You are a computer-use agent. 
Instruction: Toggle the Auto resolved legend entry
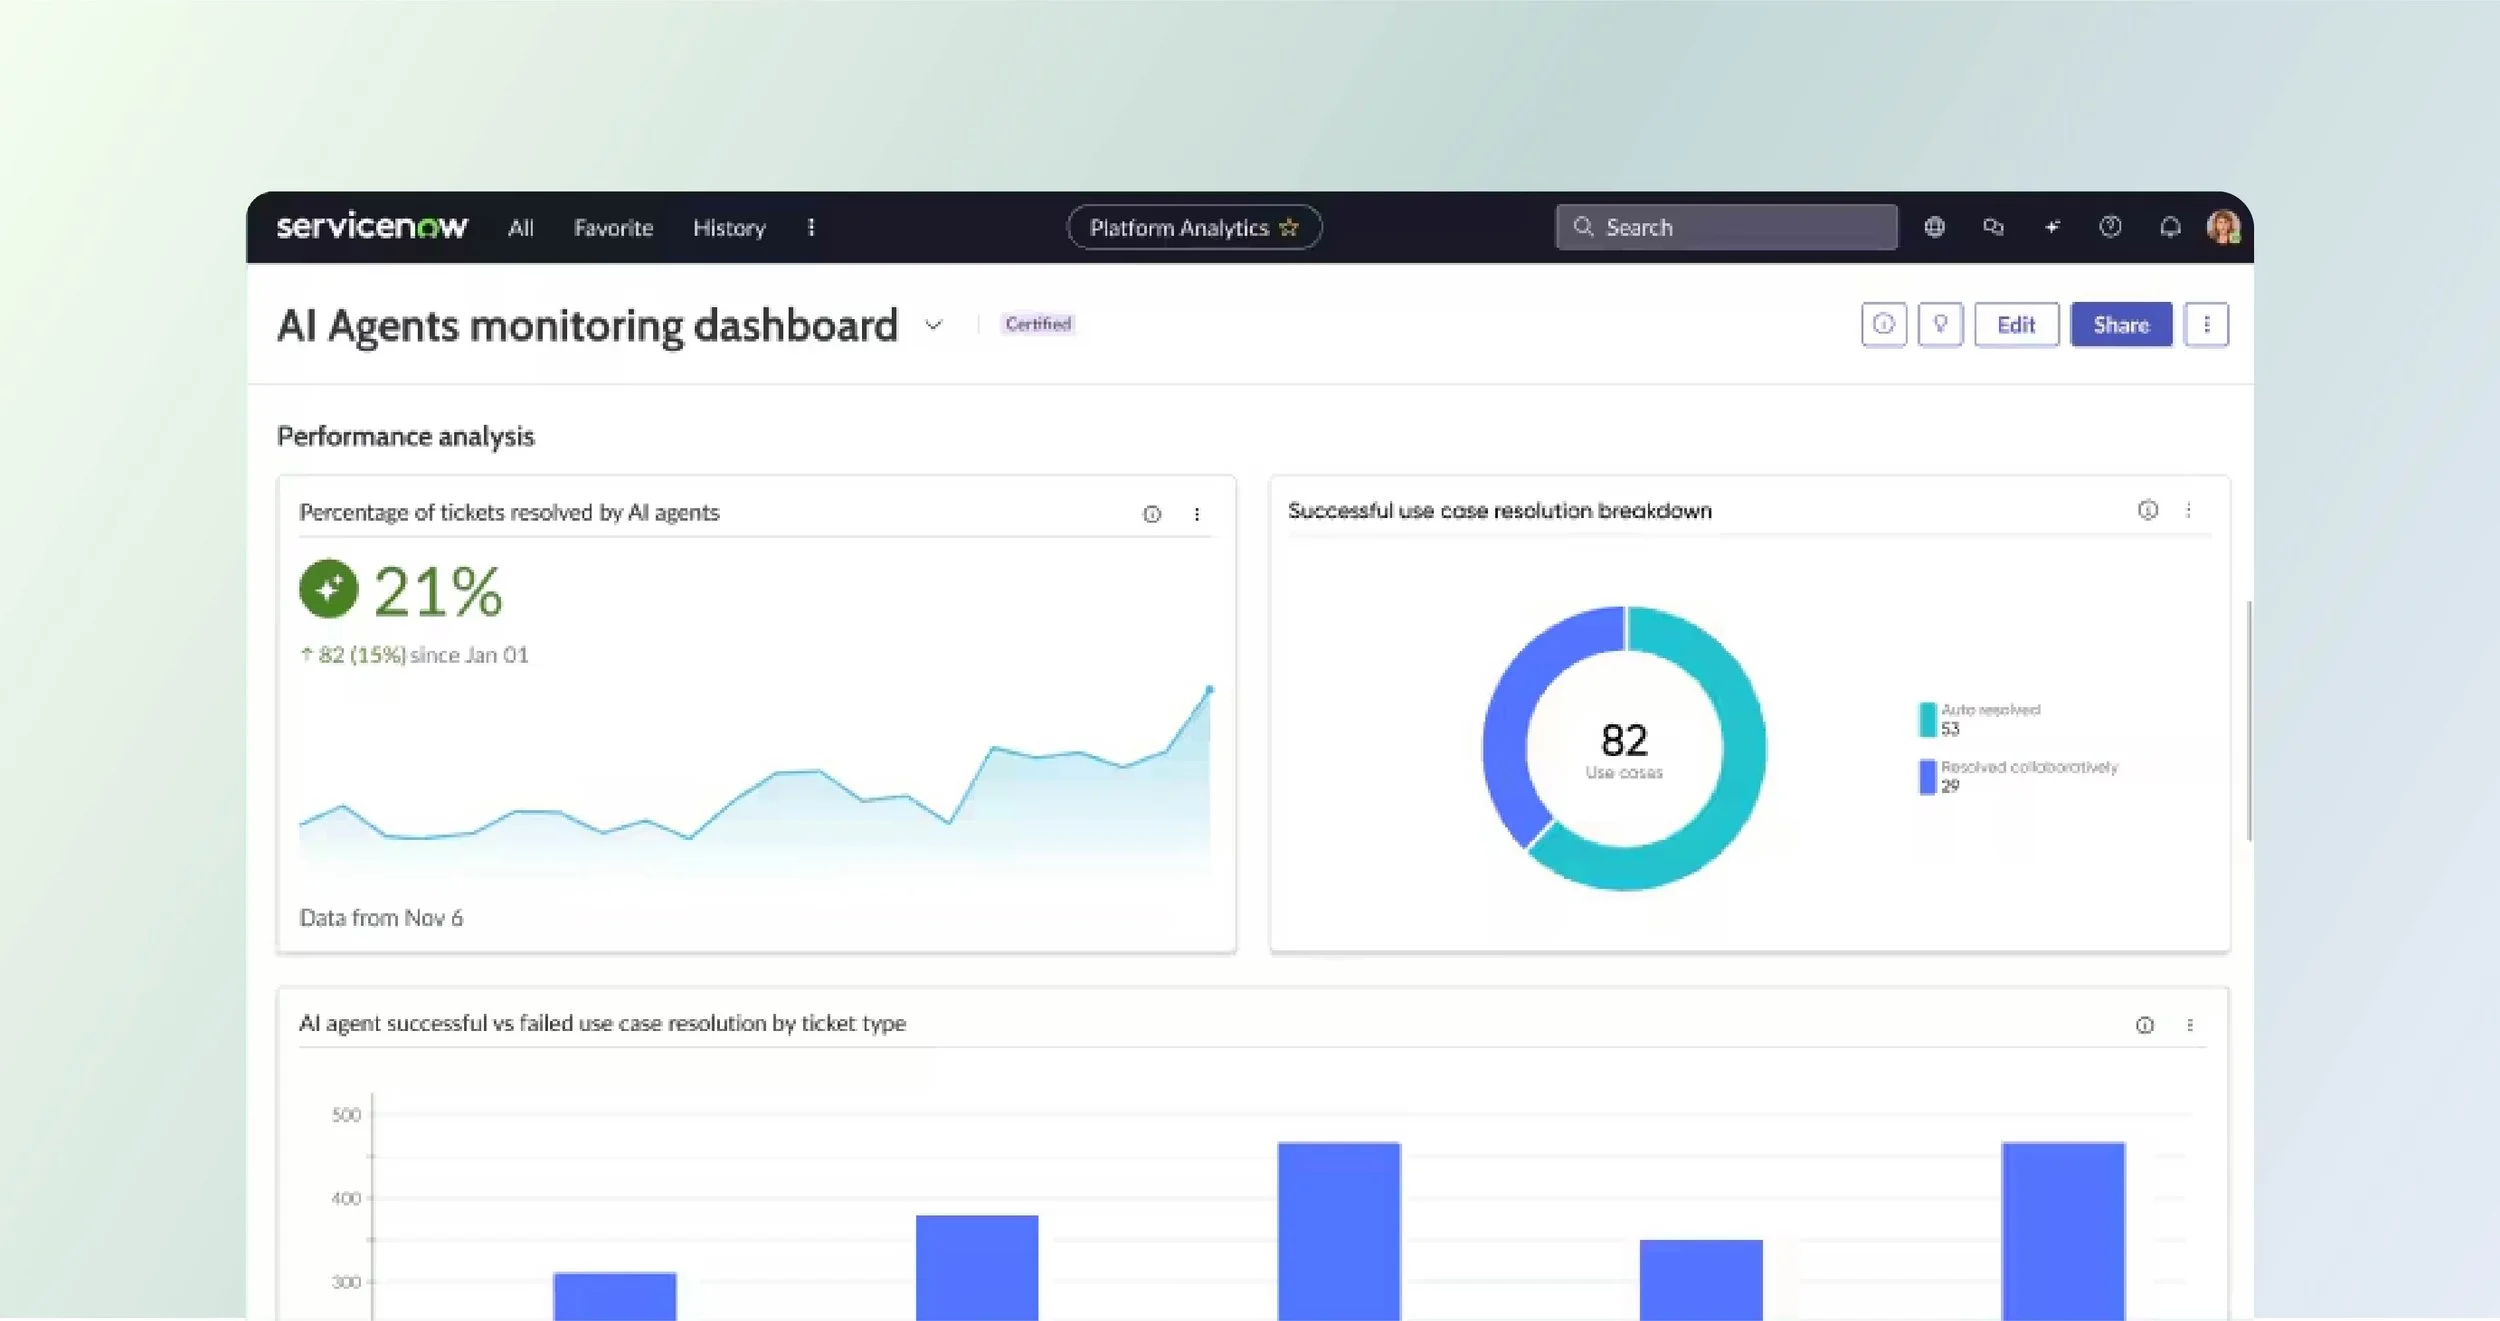click(x=1979, y=718)
